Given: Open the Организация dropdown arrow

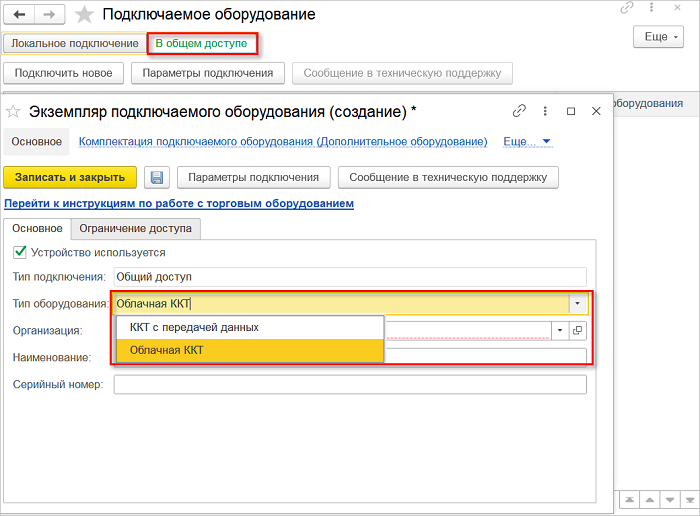Looking at the screenshot, I should pyautogui.click(x=561, y=331).
